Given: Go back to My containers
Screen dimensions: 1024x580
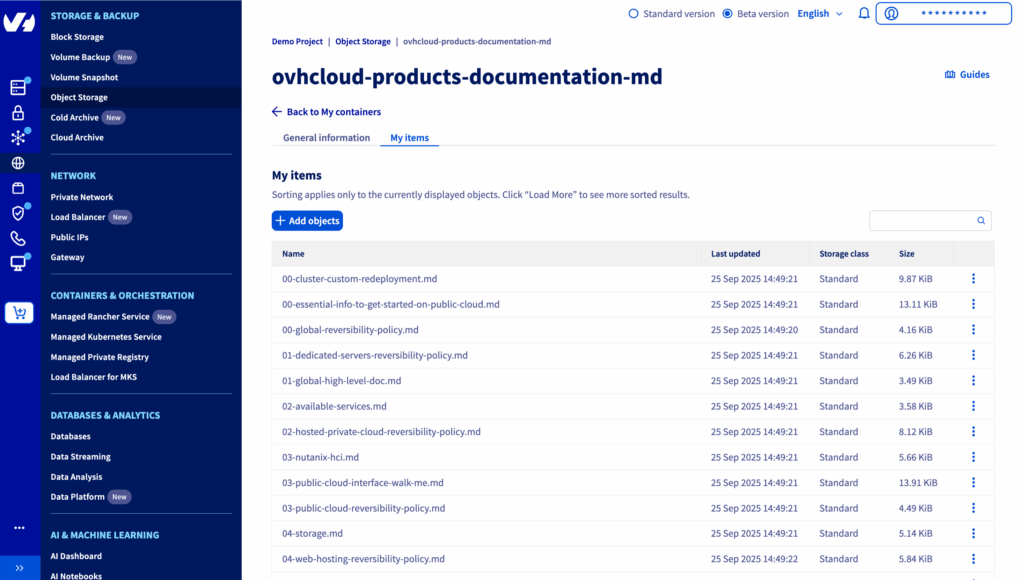Looking at the screenshot, I should pyautogui.click(x=326, y=112).
